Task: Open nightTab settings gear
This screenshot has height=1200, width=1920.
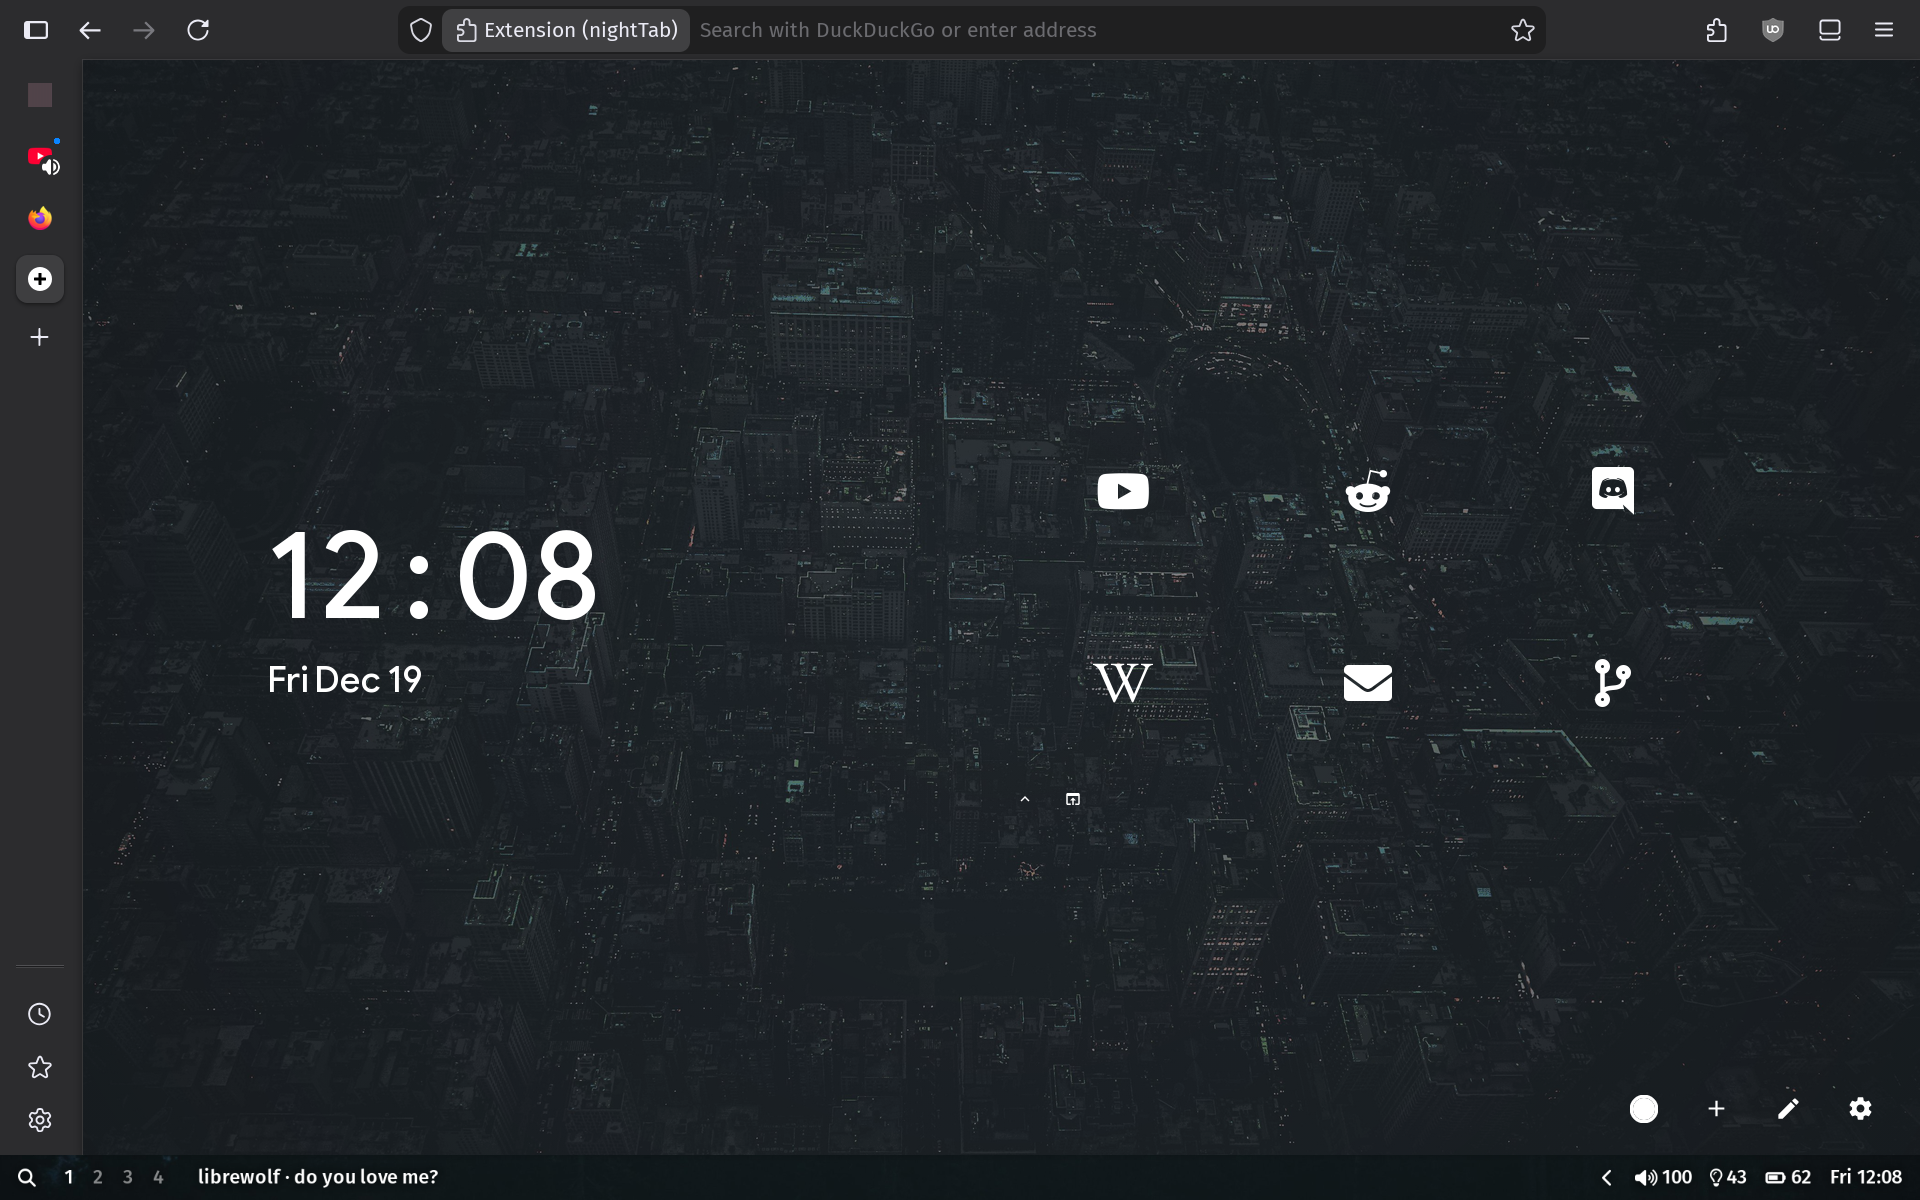Action: coord(1860,1109)
